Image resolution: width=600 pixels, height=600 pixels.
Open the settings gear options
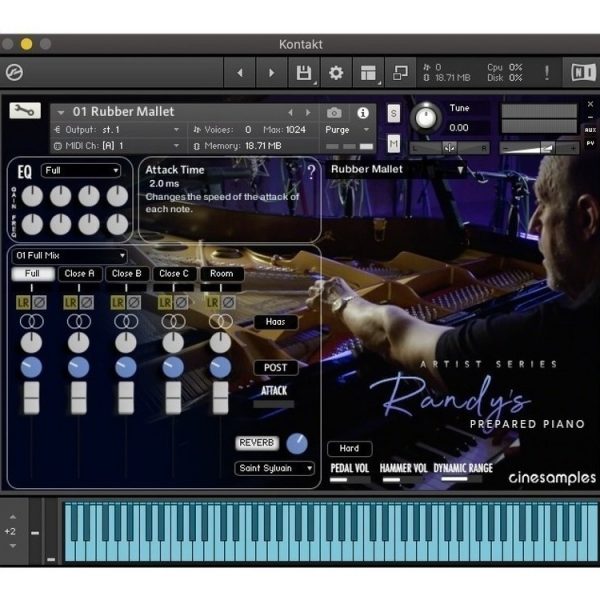click(336, 73)
